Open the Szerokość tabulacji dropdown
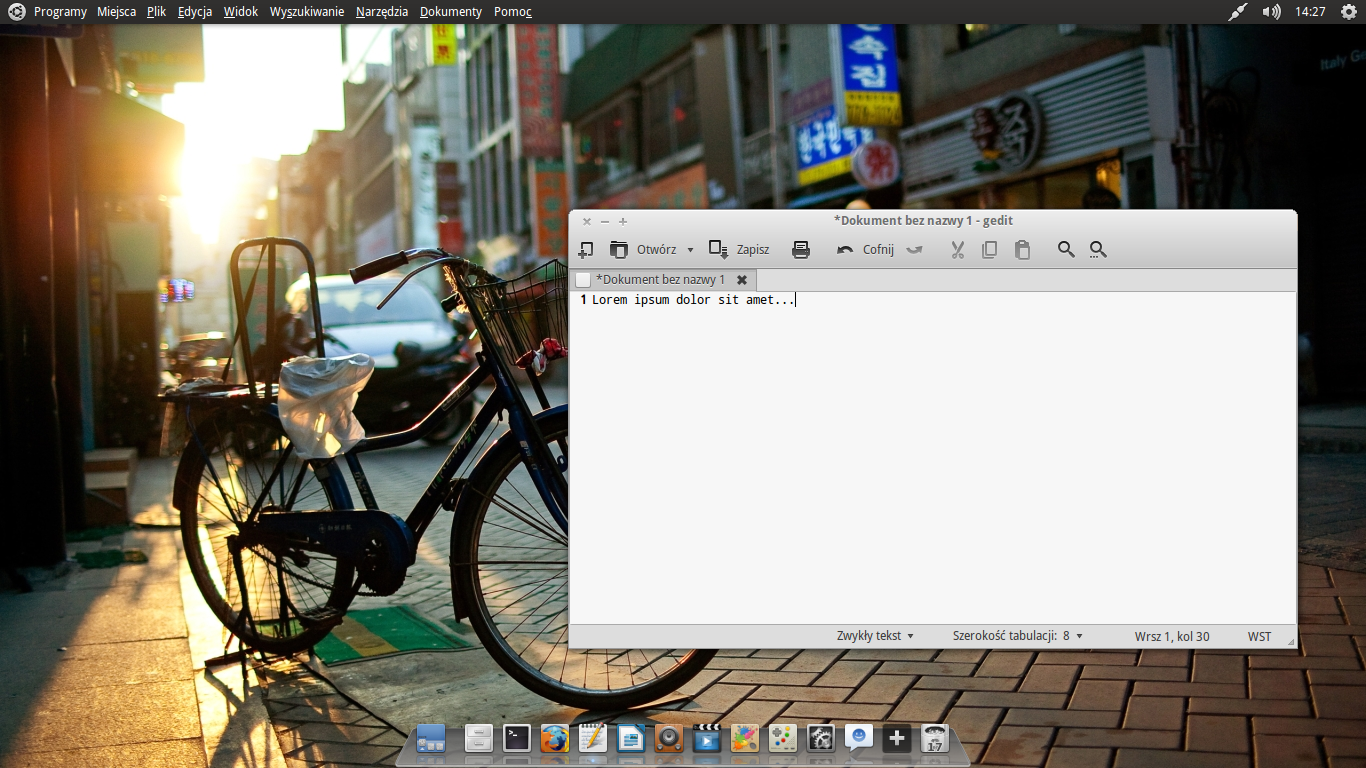Screen dimensions: 1366x768 click(1018, 636)
